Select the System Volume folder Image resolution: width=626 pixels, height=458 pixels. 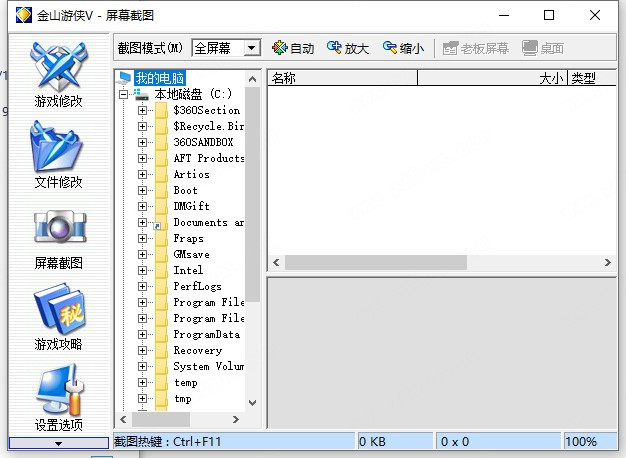point(209,366)
